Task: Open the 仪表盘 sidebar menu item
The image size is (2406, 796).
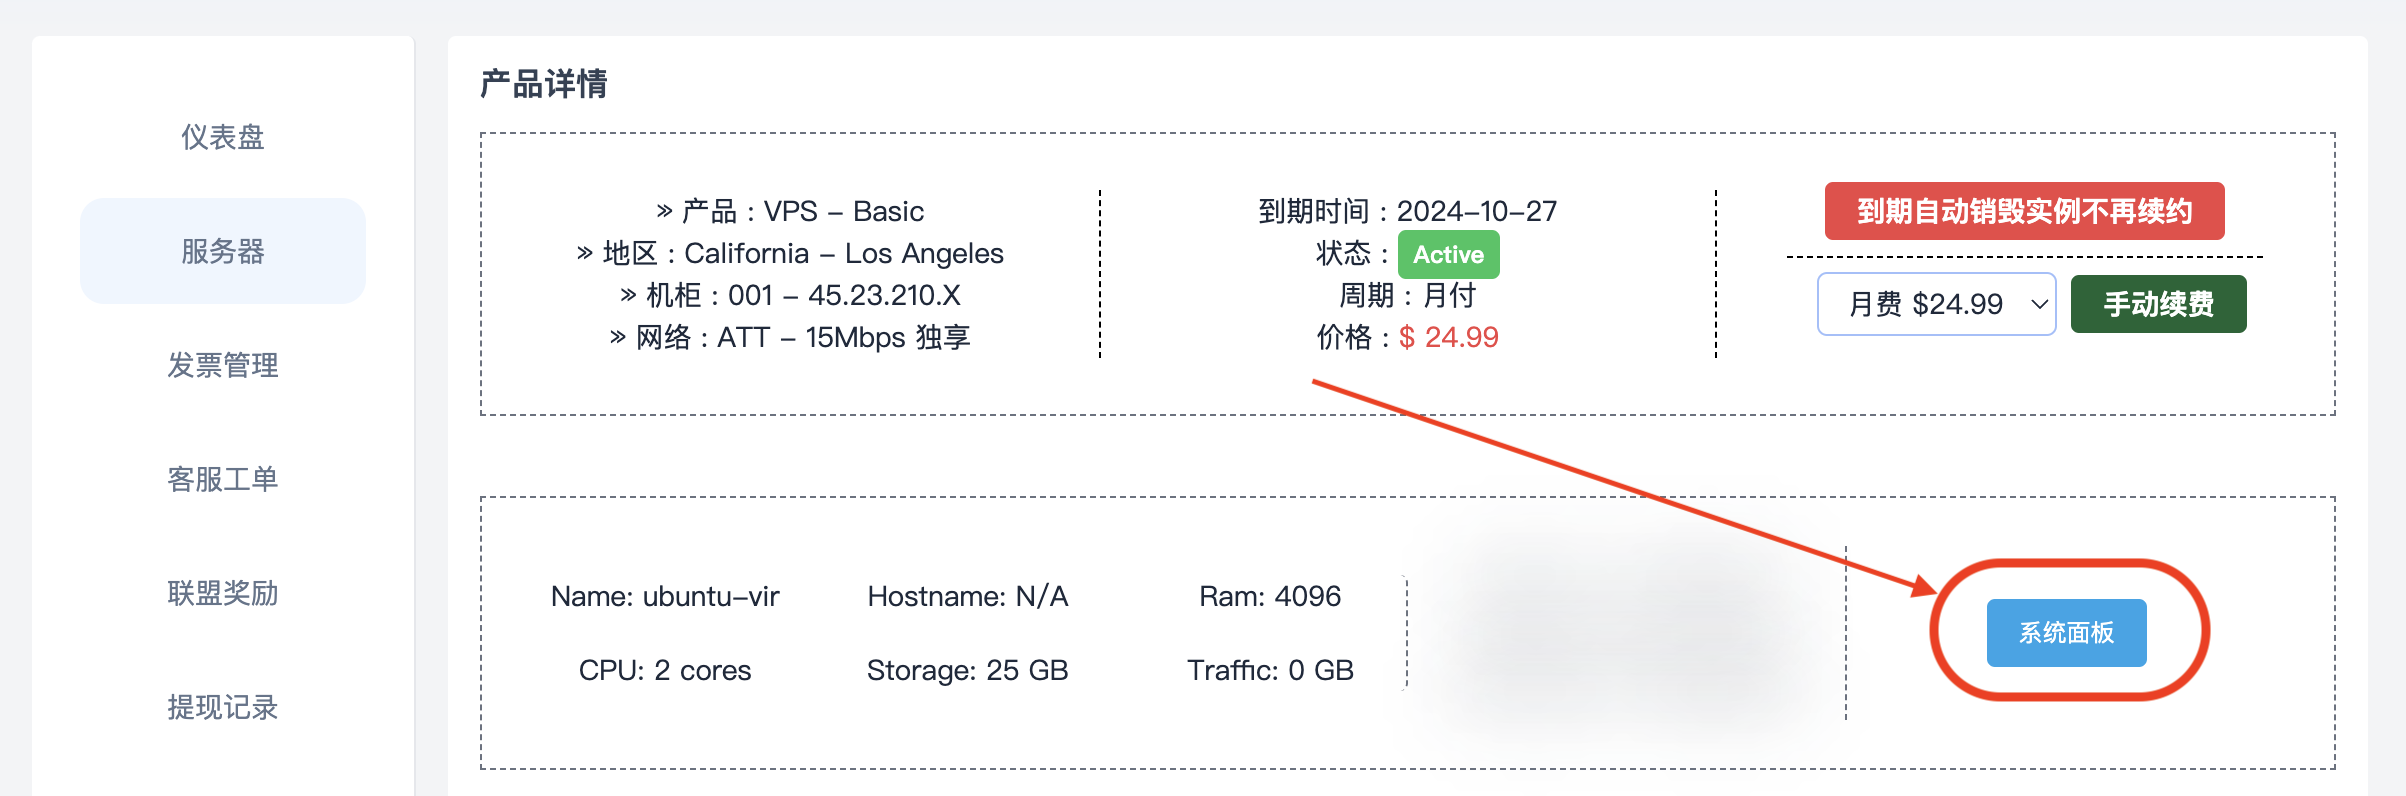Action: point(223,137)
